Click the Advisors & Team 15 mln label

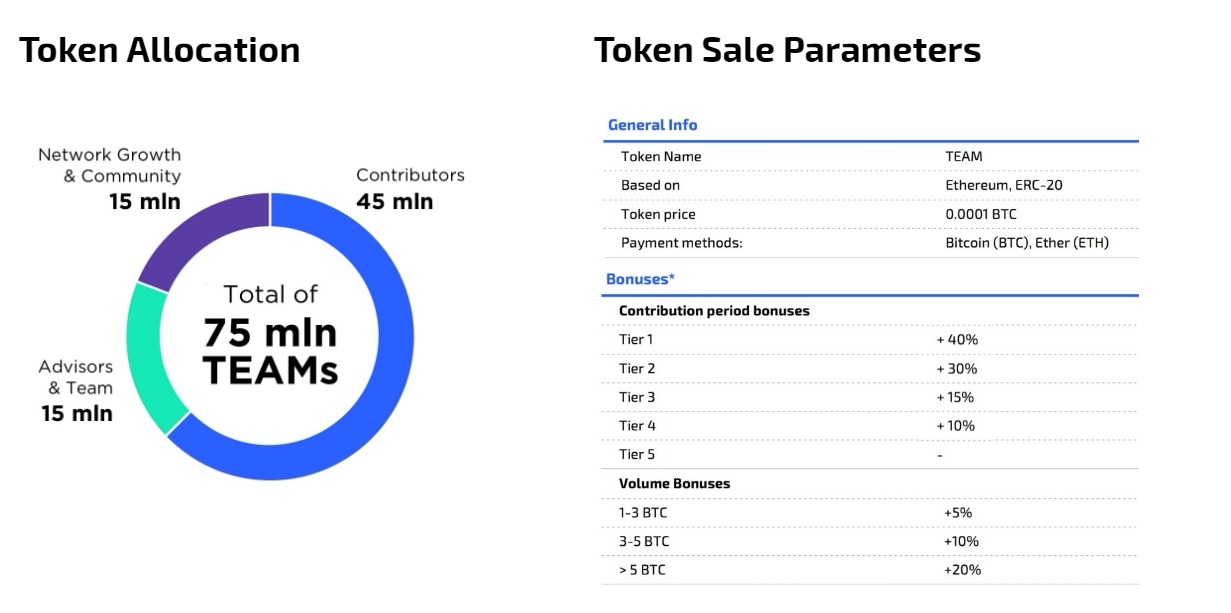coord(77,390)
